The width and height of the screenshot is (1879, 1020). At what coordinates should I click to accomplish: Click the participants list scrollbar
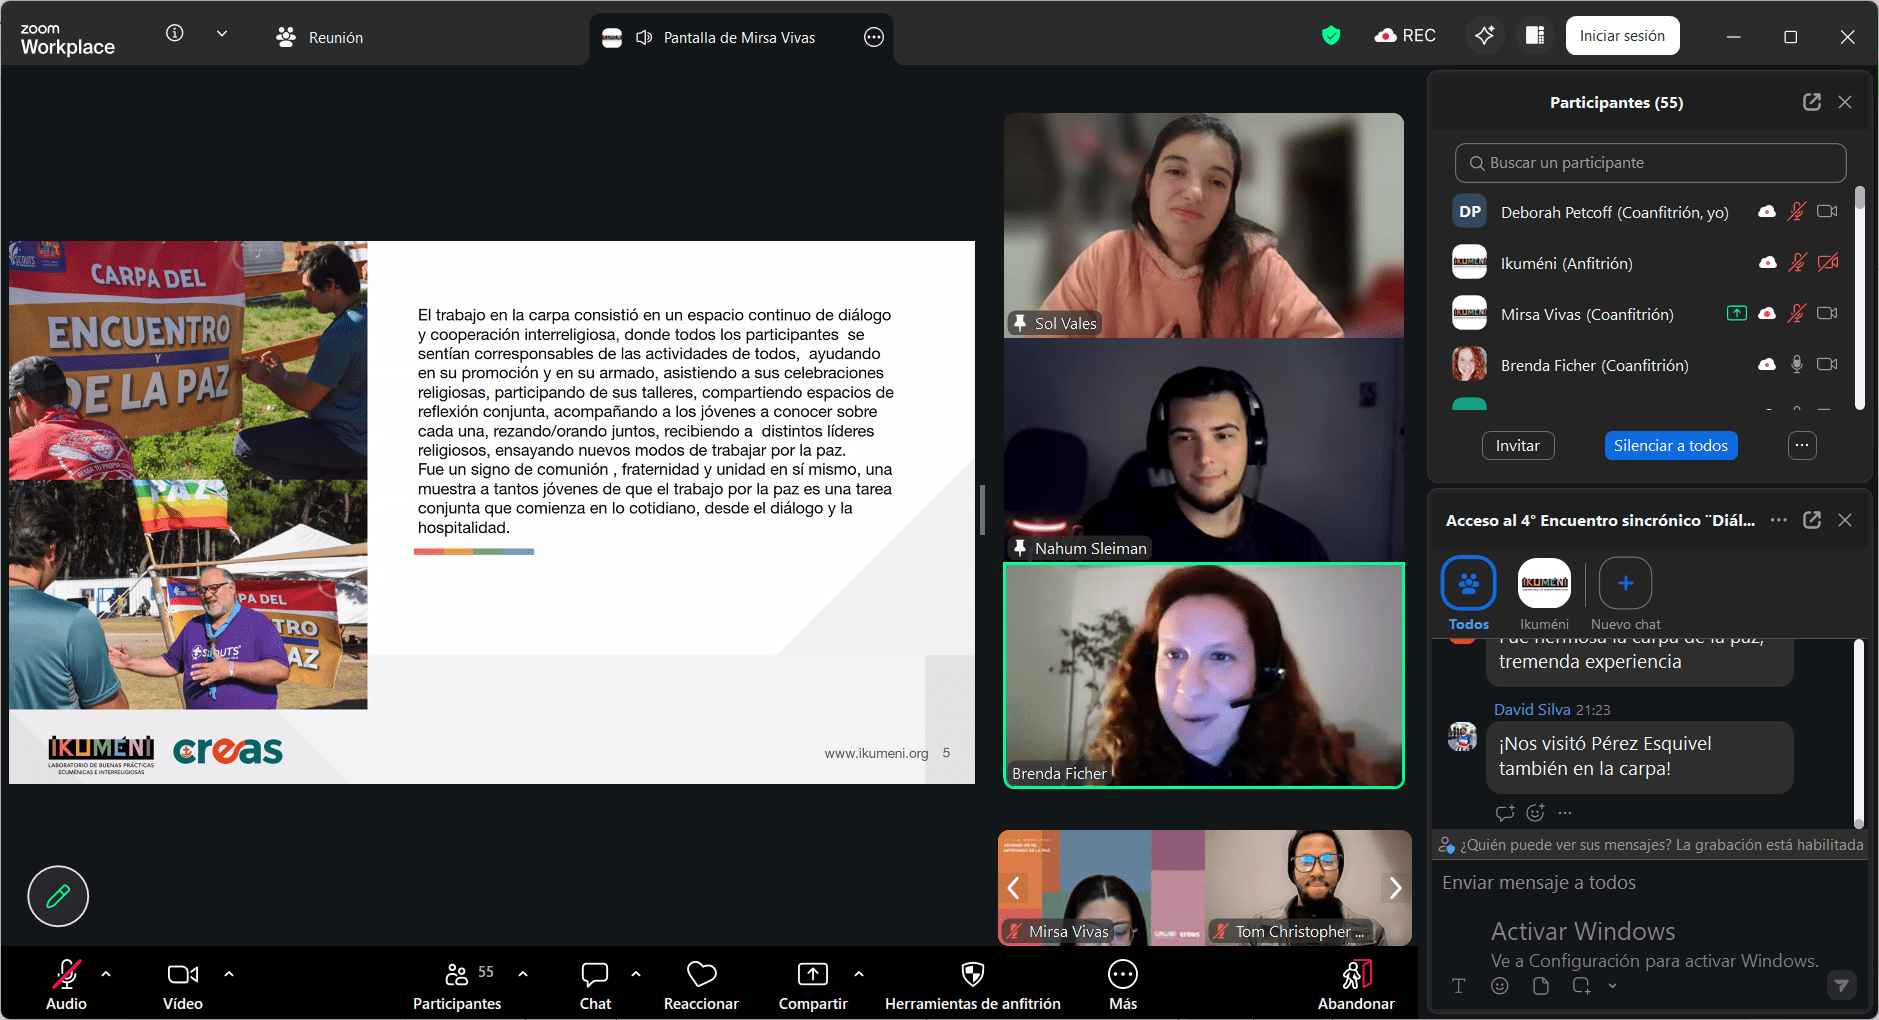[x=1860, y=298]
